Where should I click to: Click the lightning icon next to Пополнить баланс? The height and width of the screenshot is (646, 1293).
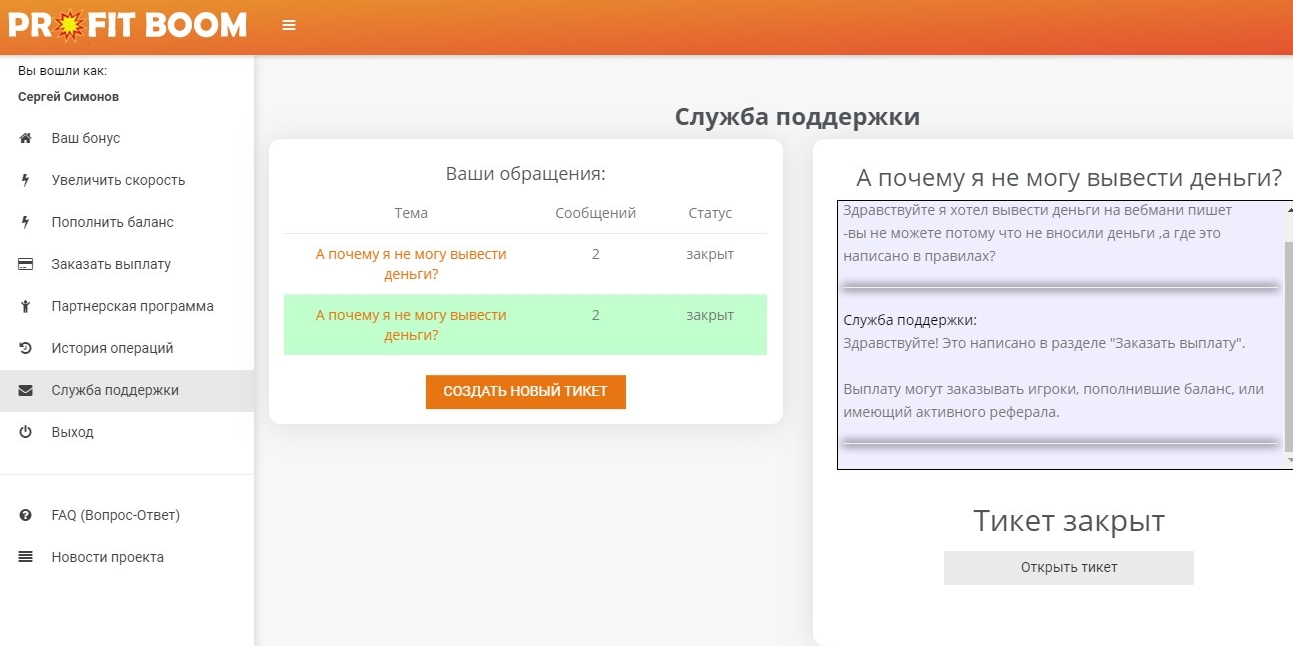26,223
